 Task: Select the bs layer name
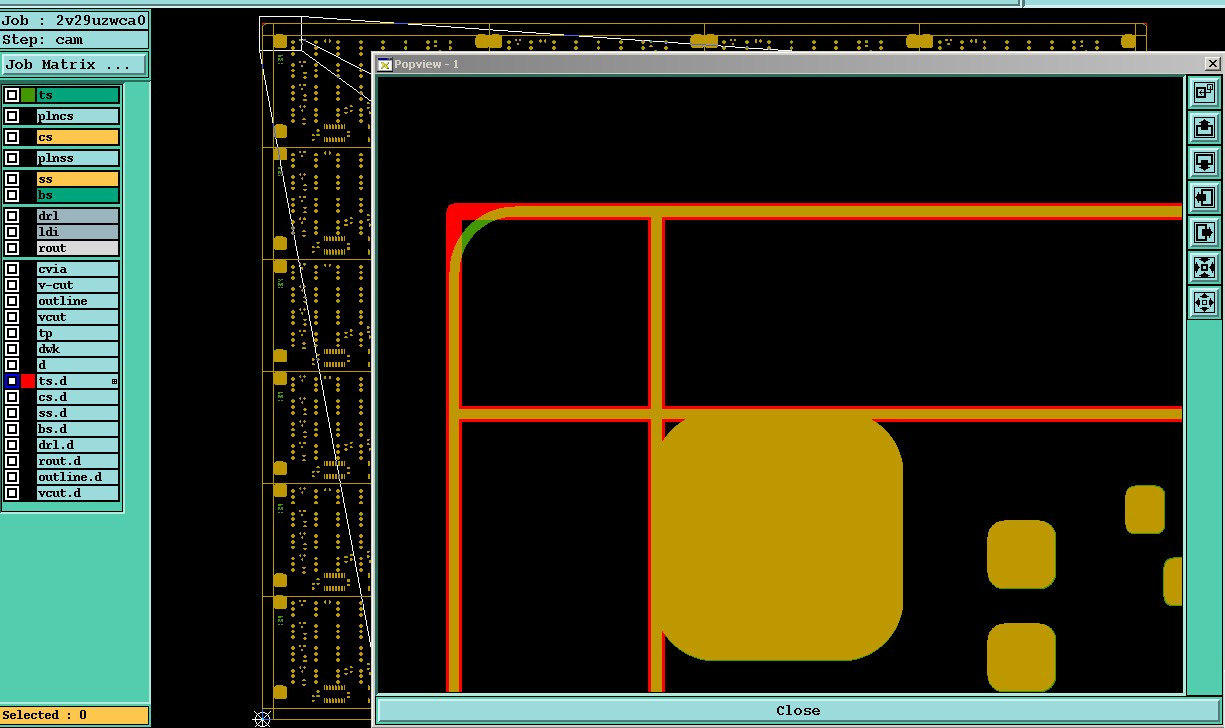click(x=78, y=195)
